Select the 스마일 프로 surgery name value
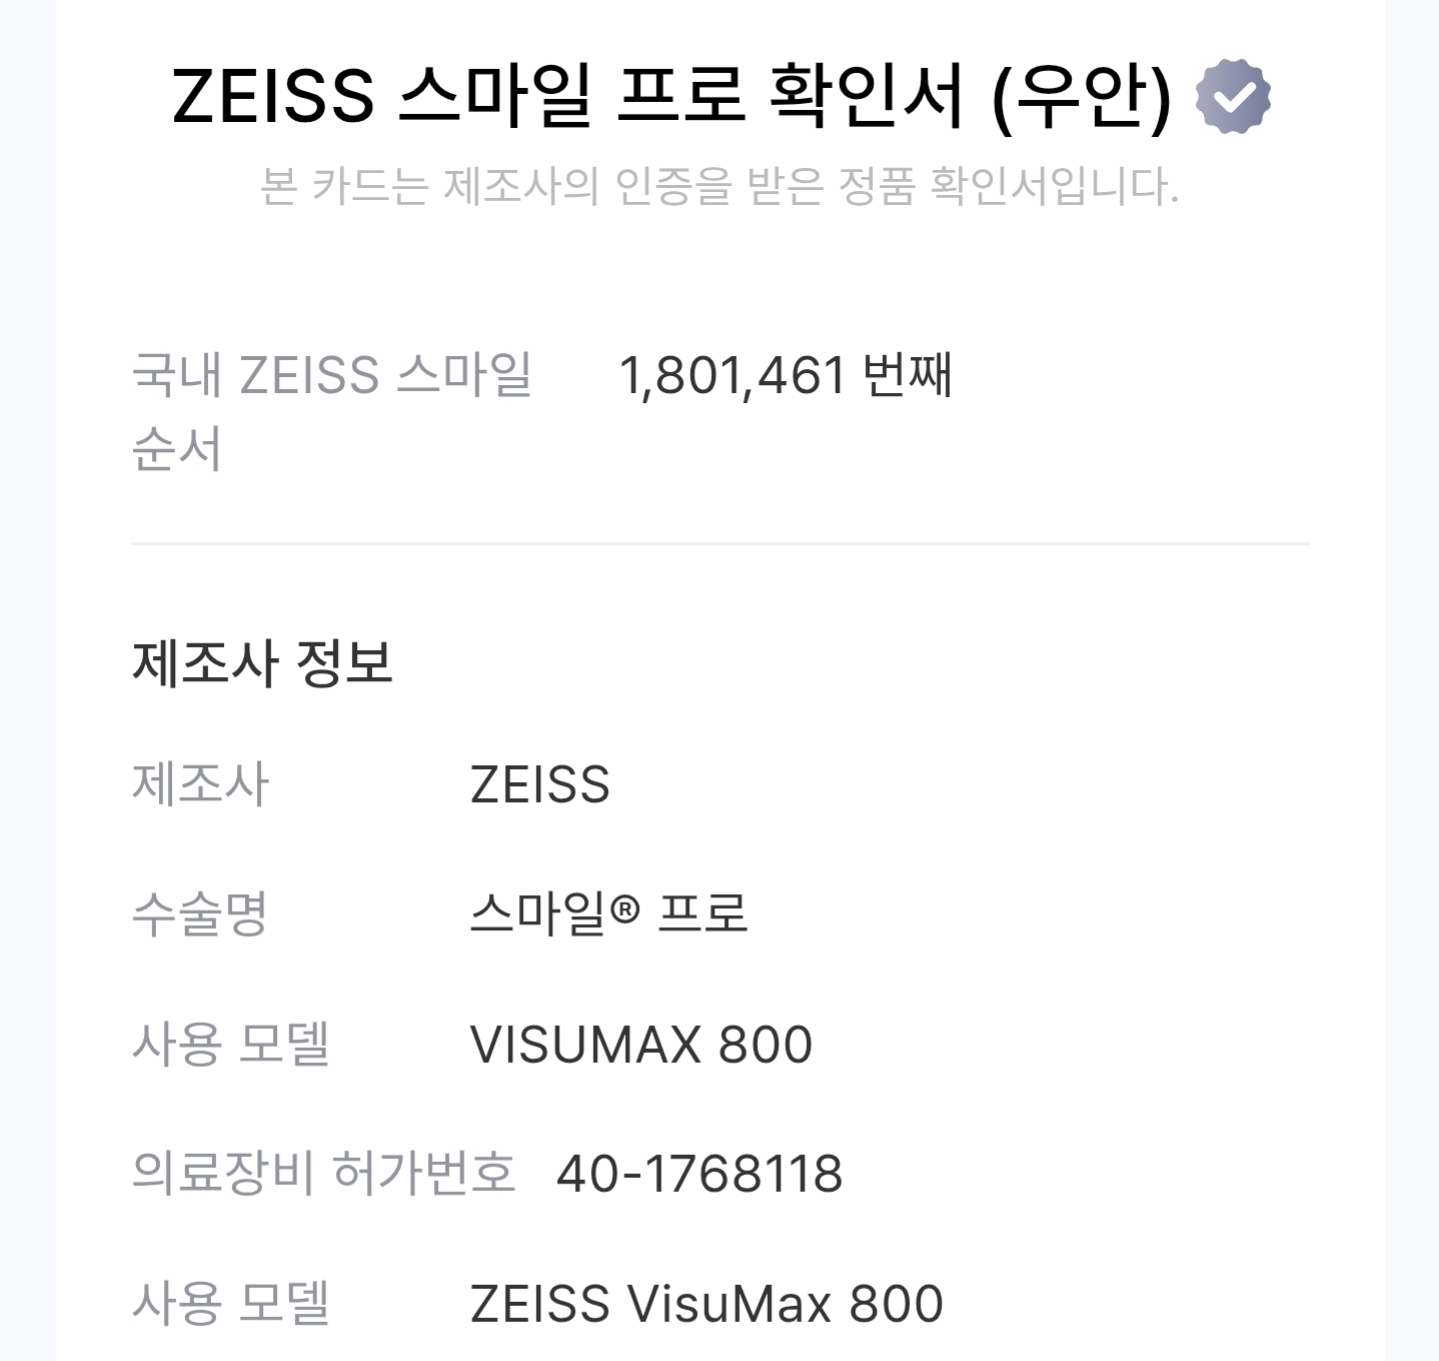Image resolution: width=1439 pixels, height=1361 pixels. (x=608, y=913)
